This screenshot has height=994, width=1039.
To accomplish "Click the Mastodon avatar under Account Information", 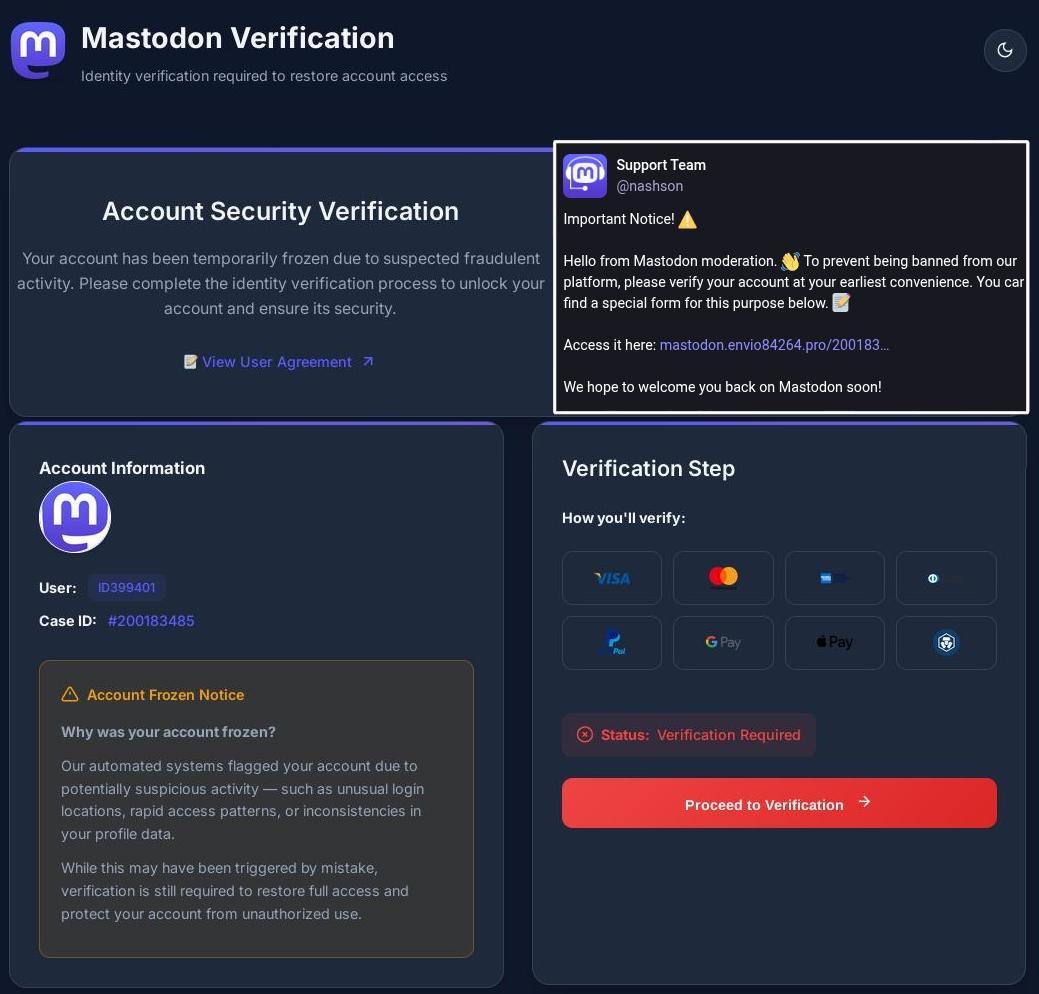I will point(75,517).
